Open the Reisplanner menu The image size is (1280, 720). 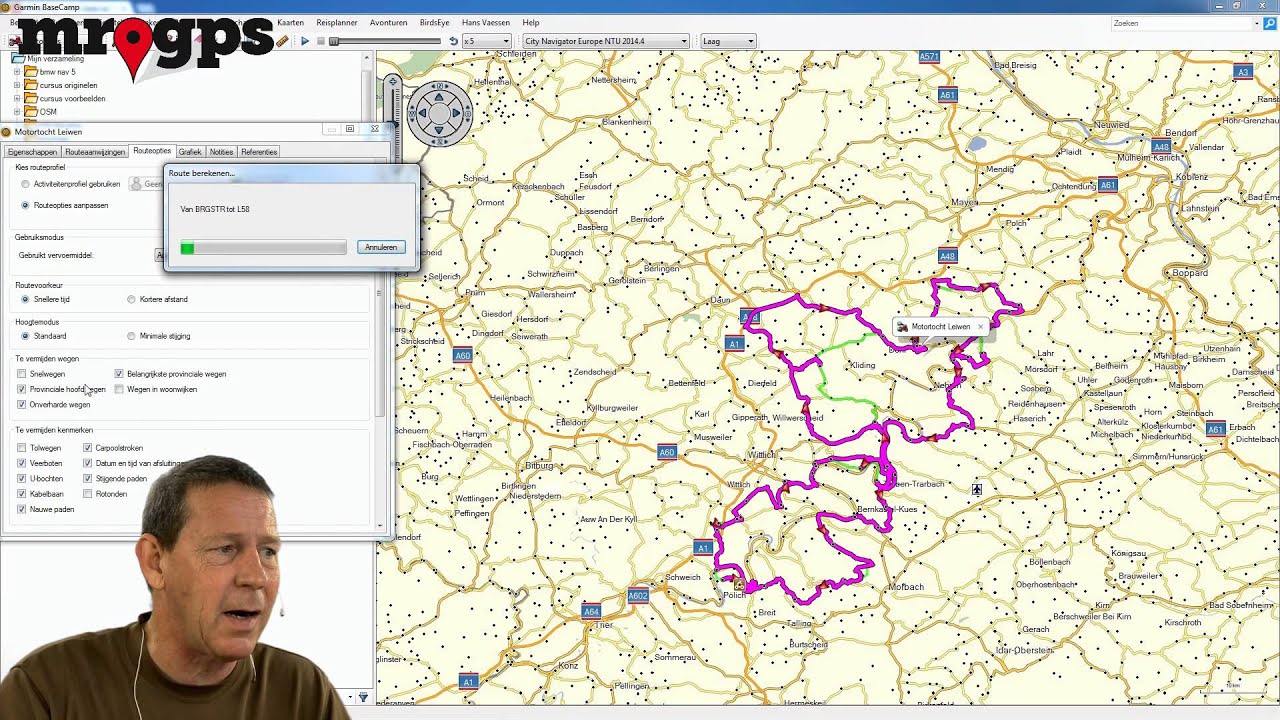click(336, 22)
